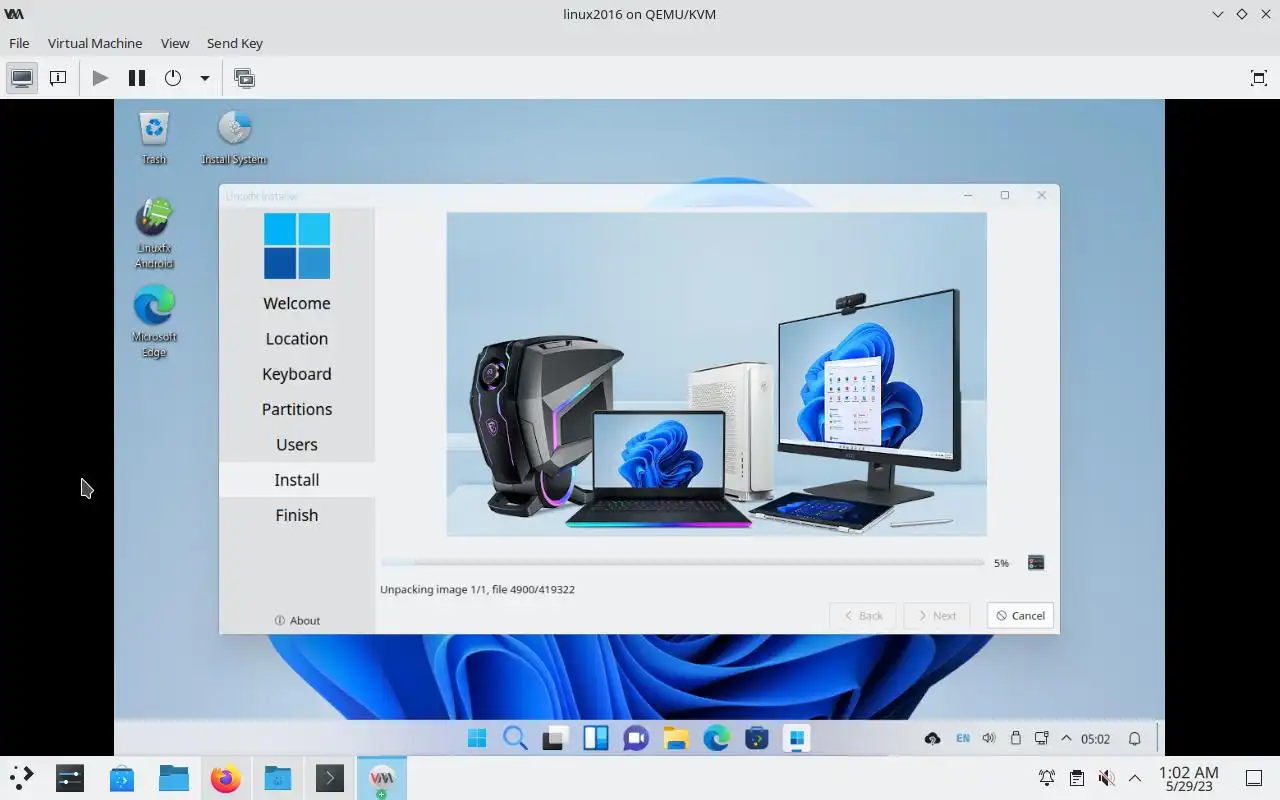Select the Install step in installer sidebar

297,480
